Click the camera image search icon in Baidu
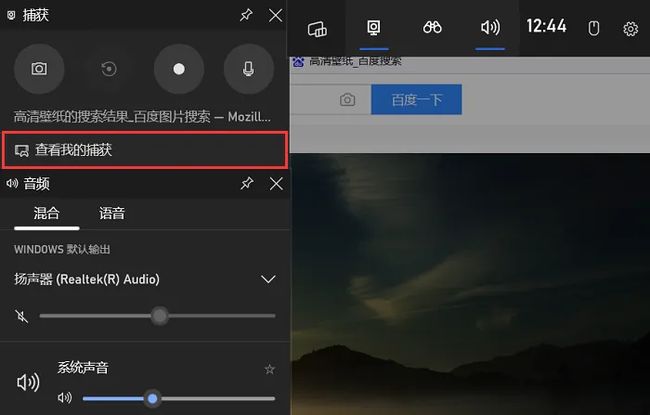The width and height of the screenshot is (650, 415). click(347, 100)
